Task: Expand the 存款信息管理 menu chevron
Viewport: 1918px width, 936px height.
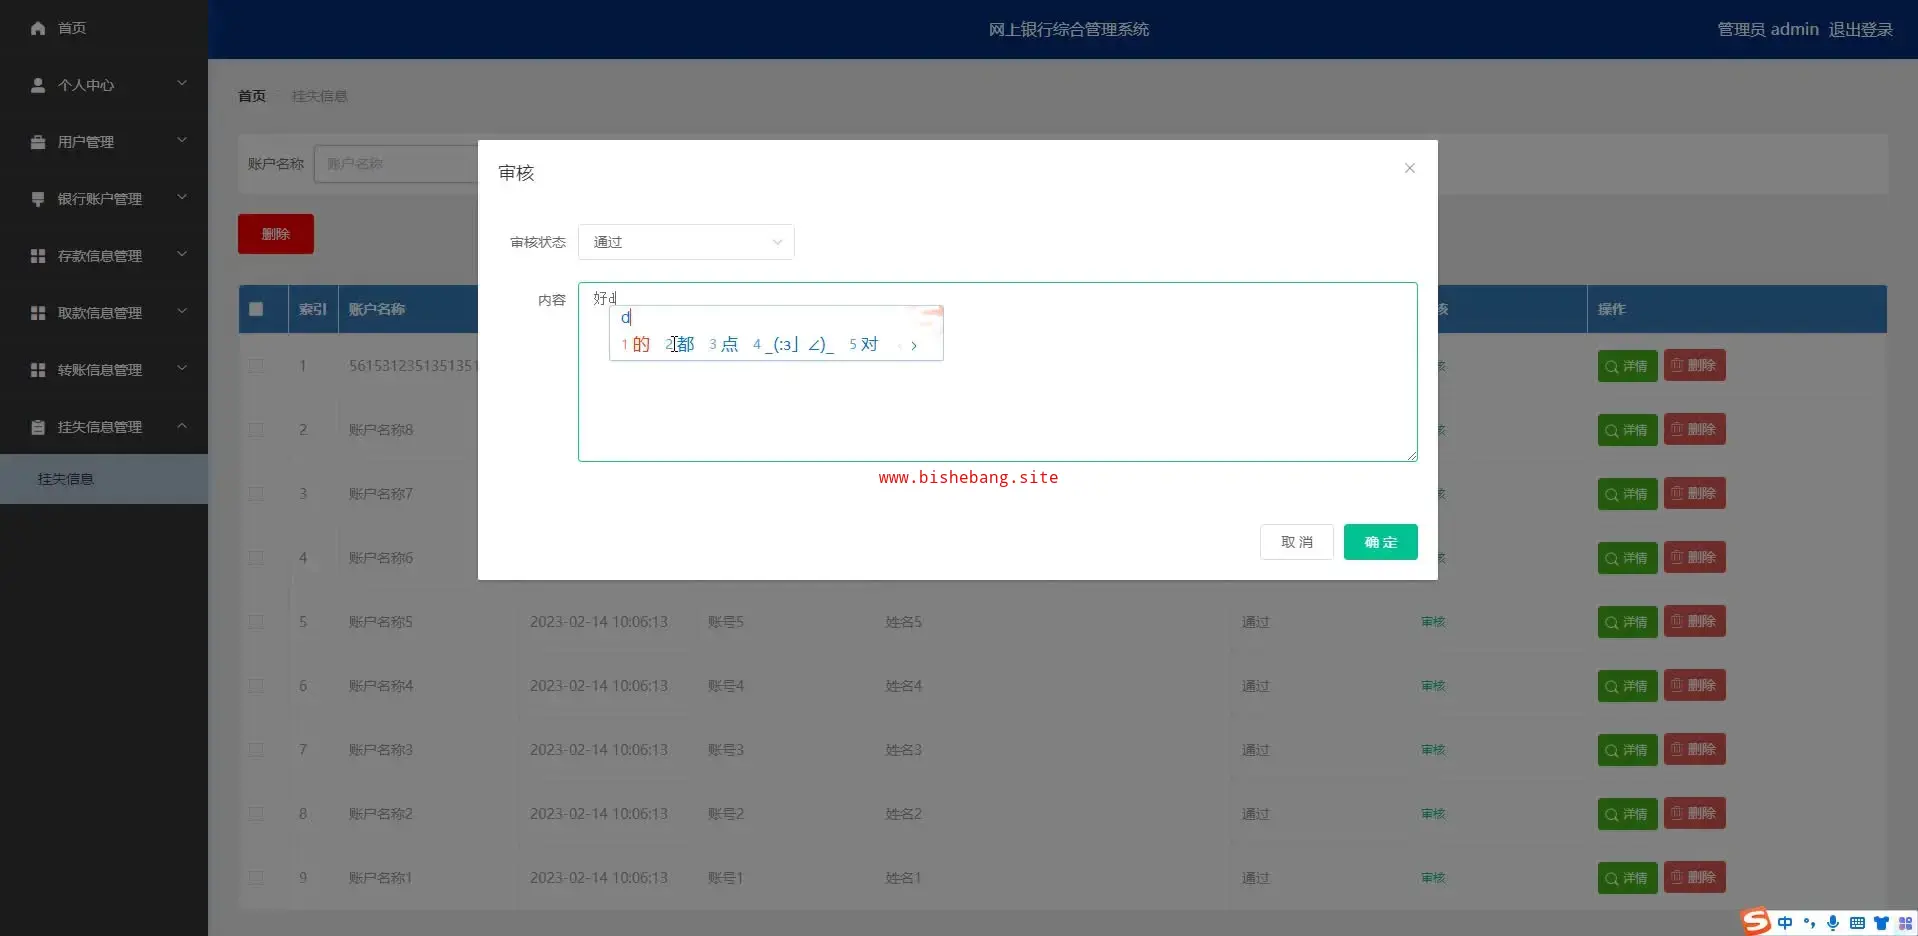Action: pos(182,255)
